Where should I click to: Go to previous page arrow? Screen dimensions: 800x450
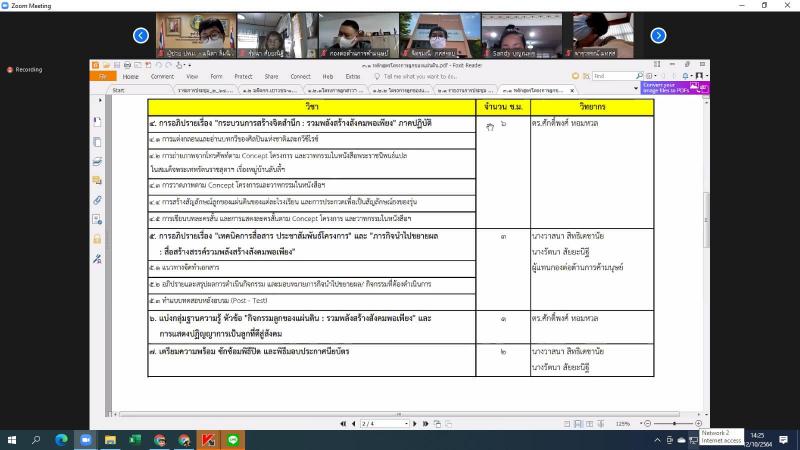[x=354, y=424]
